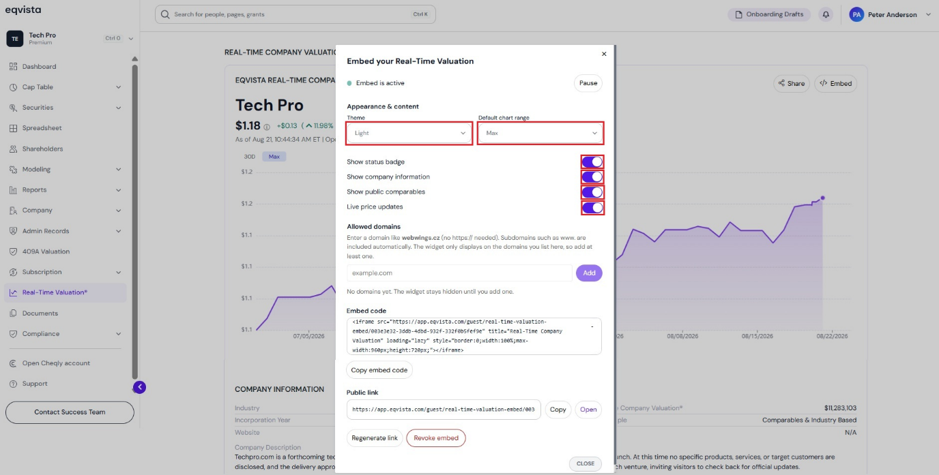Expand the Reports submenu chevron

click(119, 190)
